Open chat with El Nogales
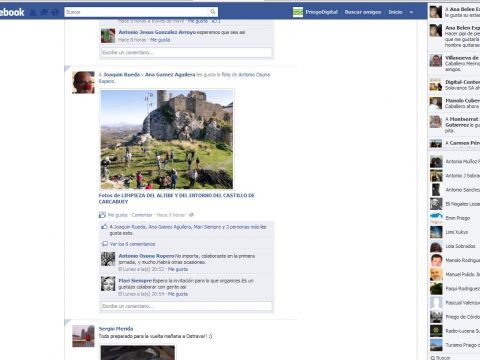 pos(455,204)
